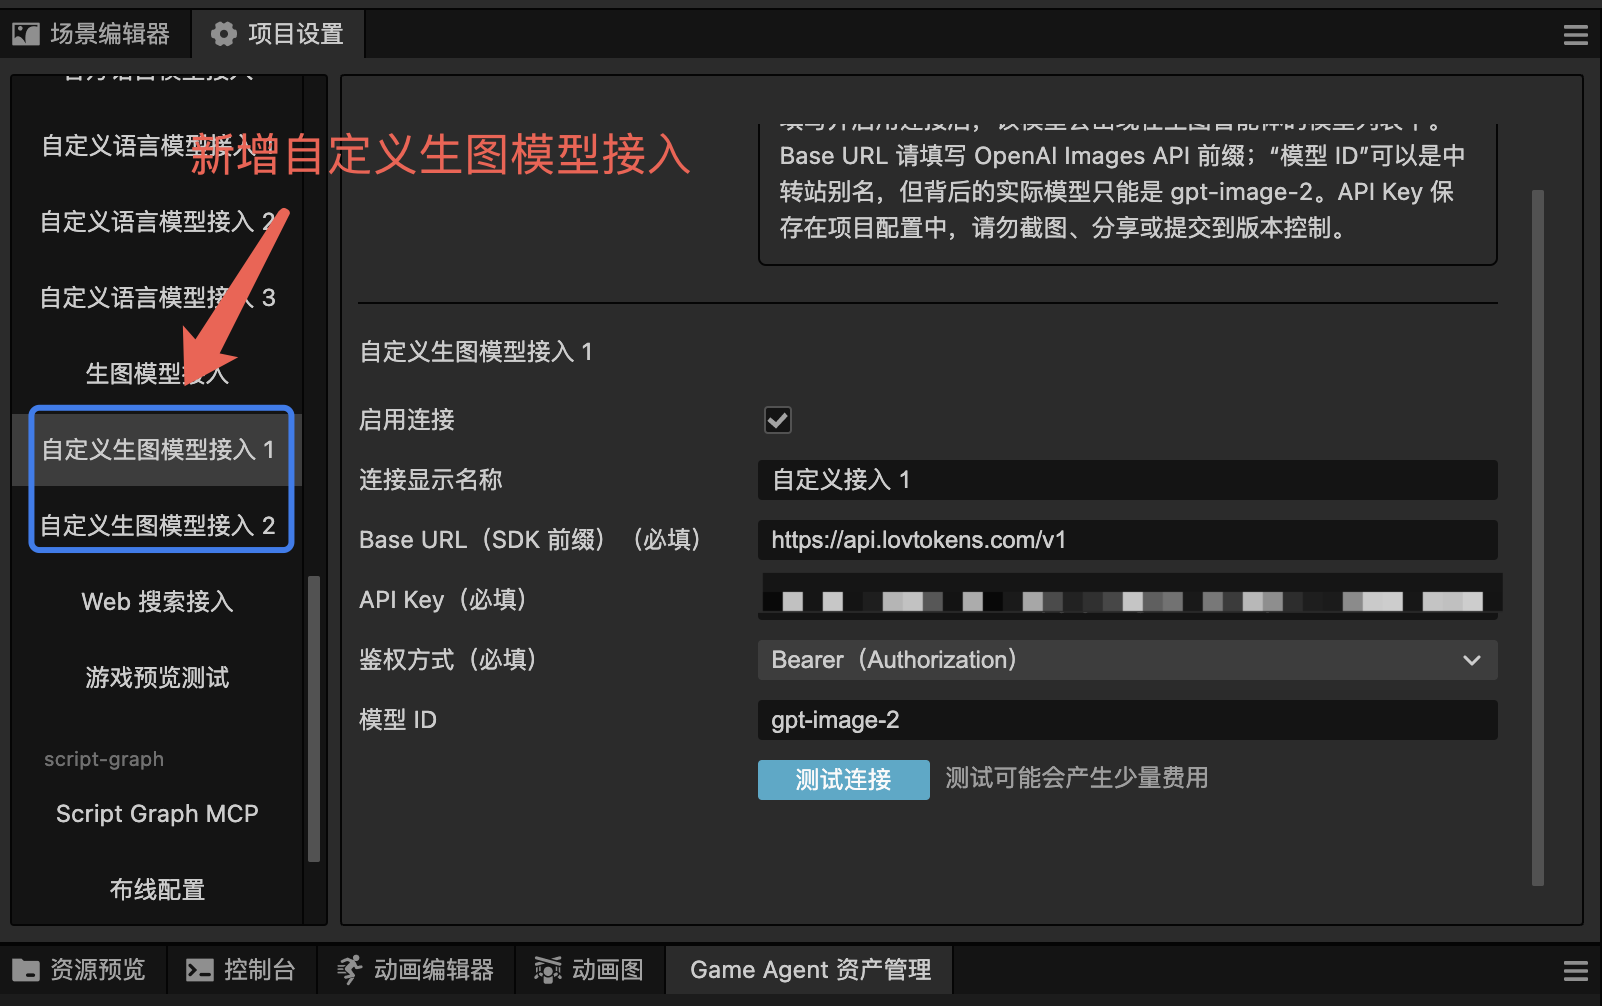Screen dimensions: 1602x1006
Task: Expand the 鉴权方式 Bearer dropdown
Action: tap(1127, 660)
